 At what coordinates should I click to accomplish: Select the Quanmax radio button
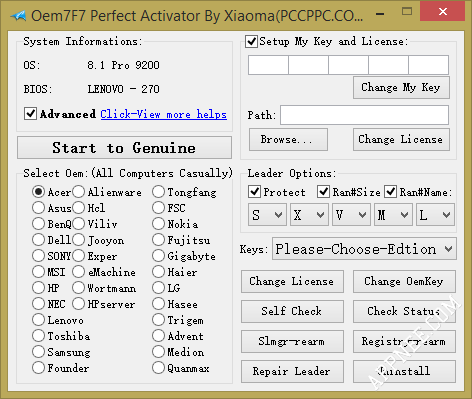158,368
